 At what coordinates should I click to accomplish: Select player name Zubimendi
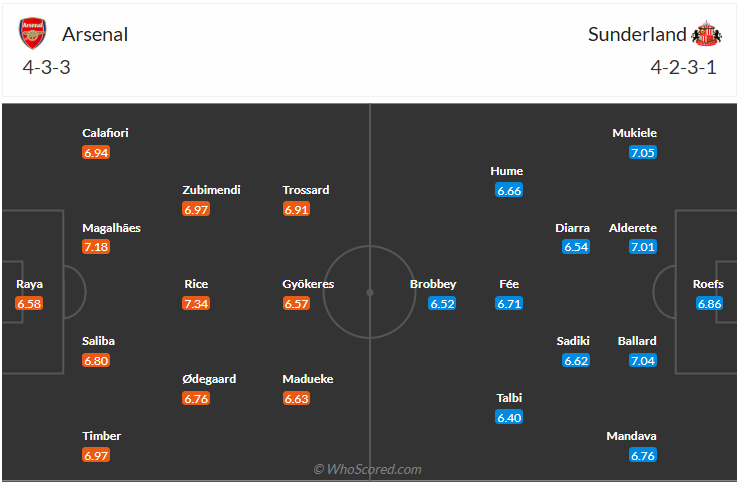(x=211, y=190)
